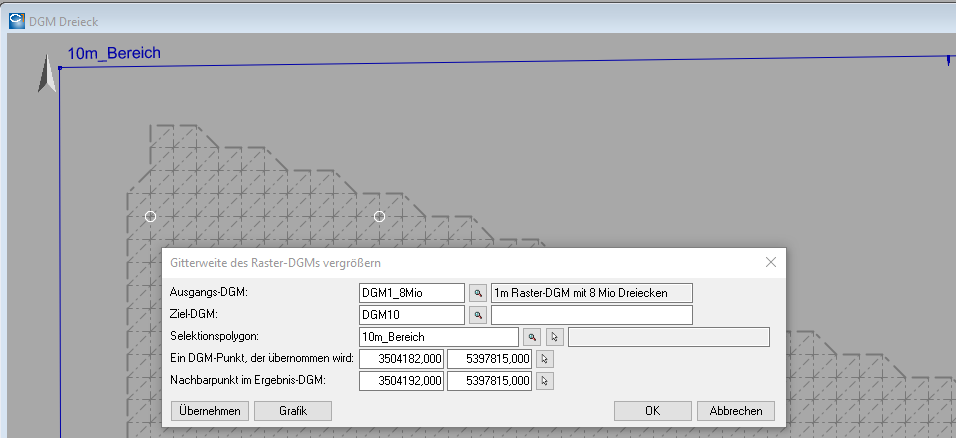This screenshot has height=438, width=956.
Task: Edit the DGM-Punkt Y value in row Ein DGM-Punkt
Action: pyautogui.click(x=490, y=359)
